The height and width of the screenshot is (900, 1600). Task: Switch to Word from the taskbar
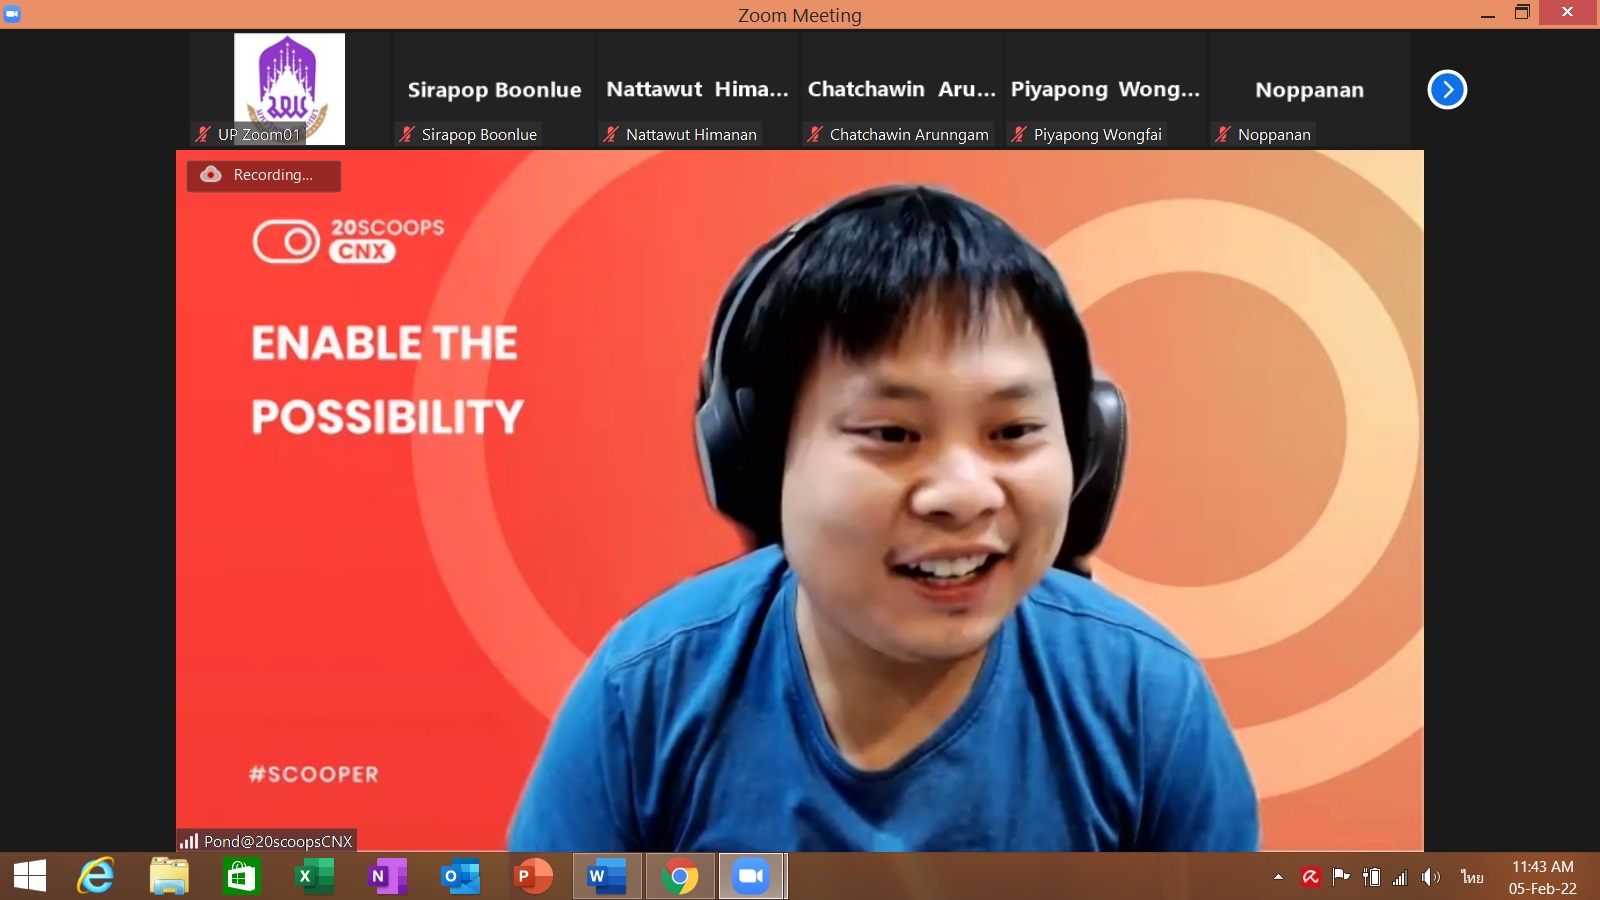coord(607,876)
